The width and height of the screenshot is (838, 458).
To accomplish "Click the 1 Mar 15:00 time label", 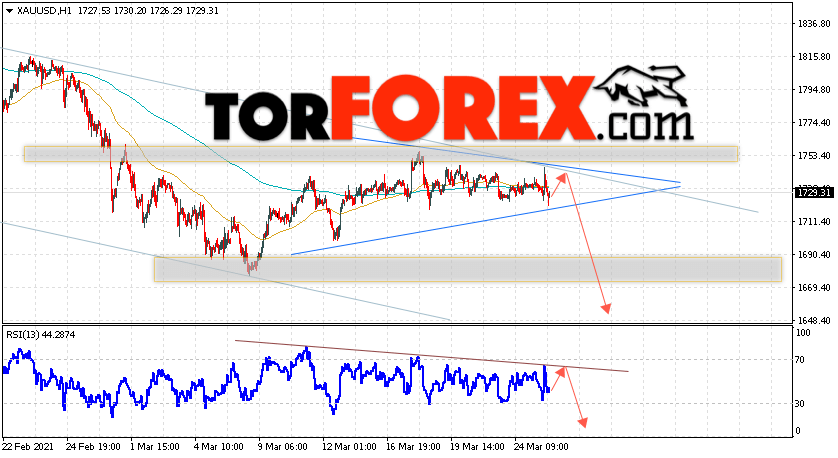I will pos(154,447).
